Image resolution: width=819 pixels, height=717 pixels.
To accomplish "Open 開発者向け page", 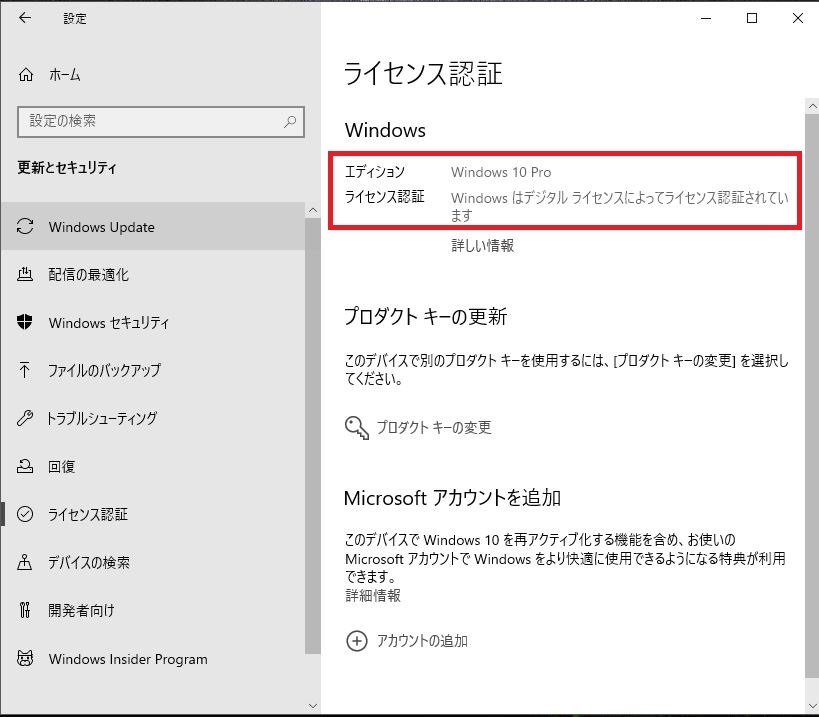I will click(x=153, y=610).
